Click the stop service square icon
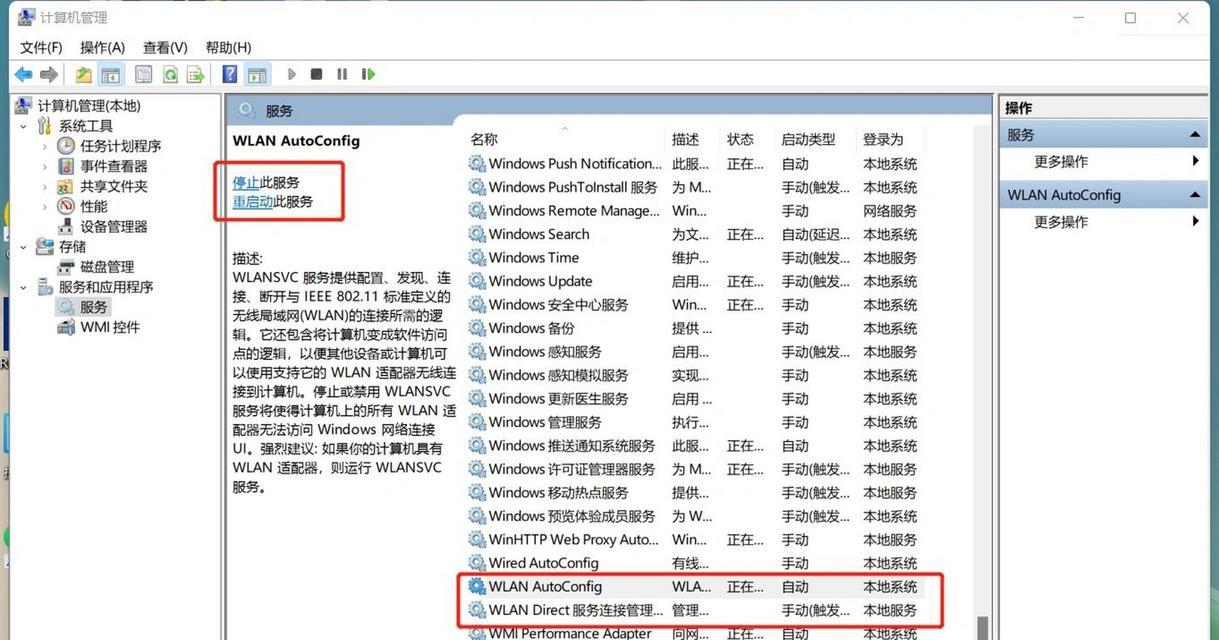Image resolution: width=1219 pixels, height=640 pixels. pyautogui.click(x=317, y=74)
